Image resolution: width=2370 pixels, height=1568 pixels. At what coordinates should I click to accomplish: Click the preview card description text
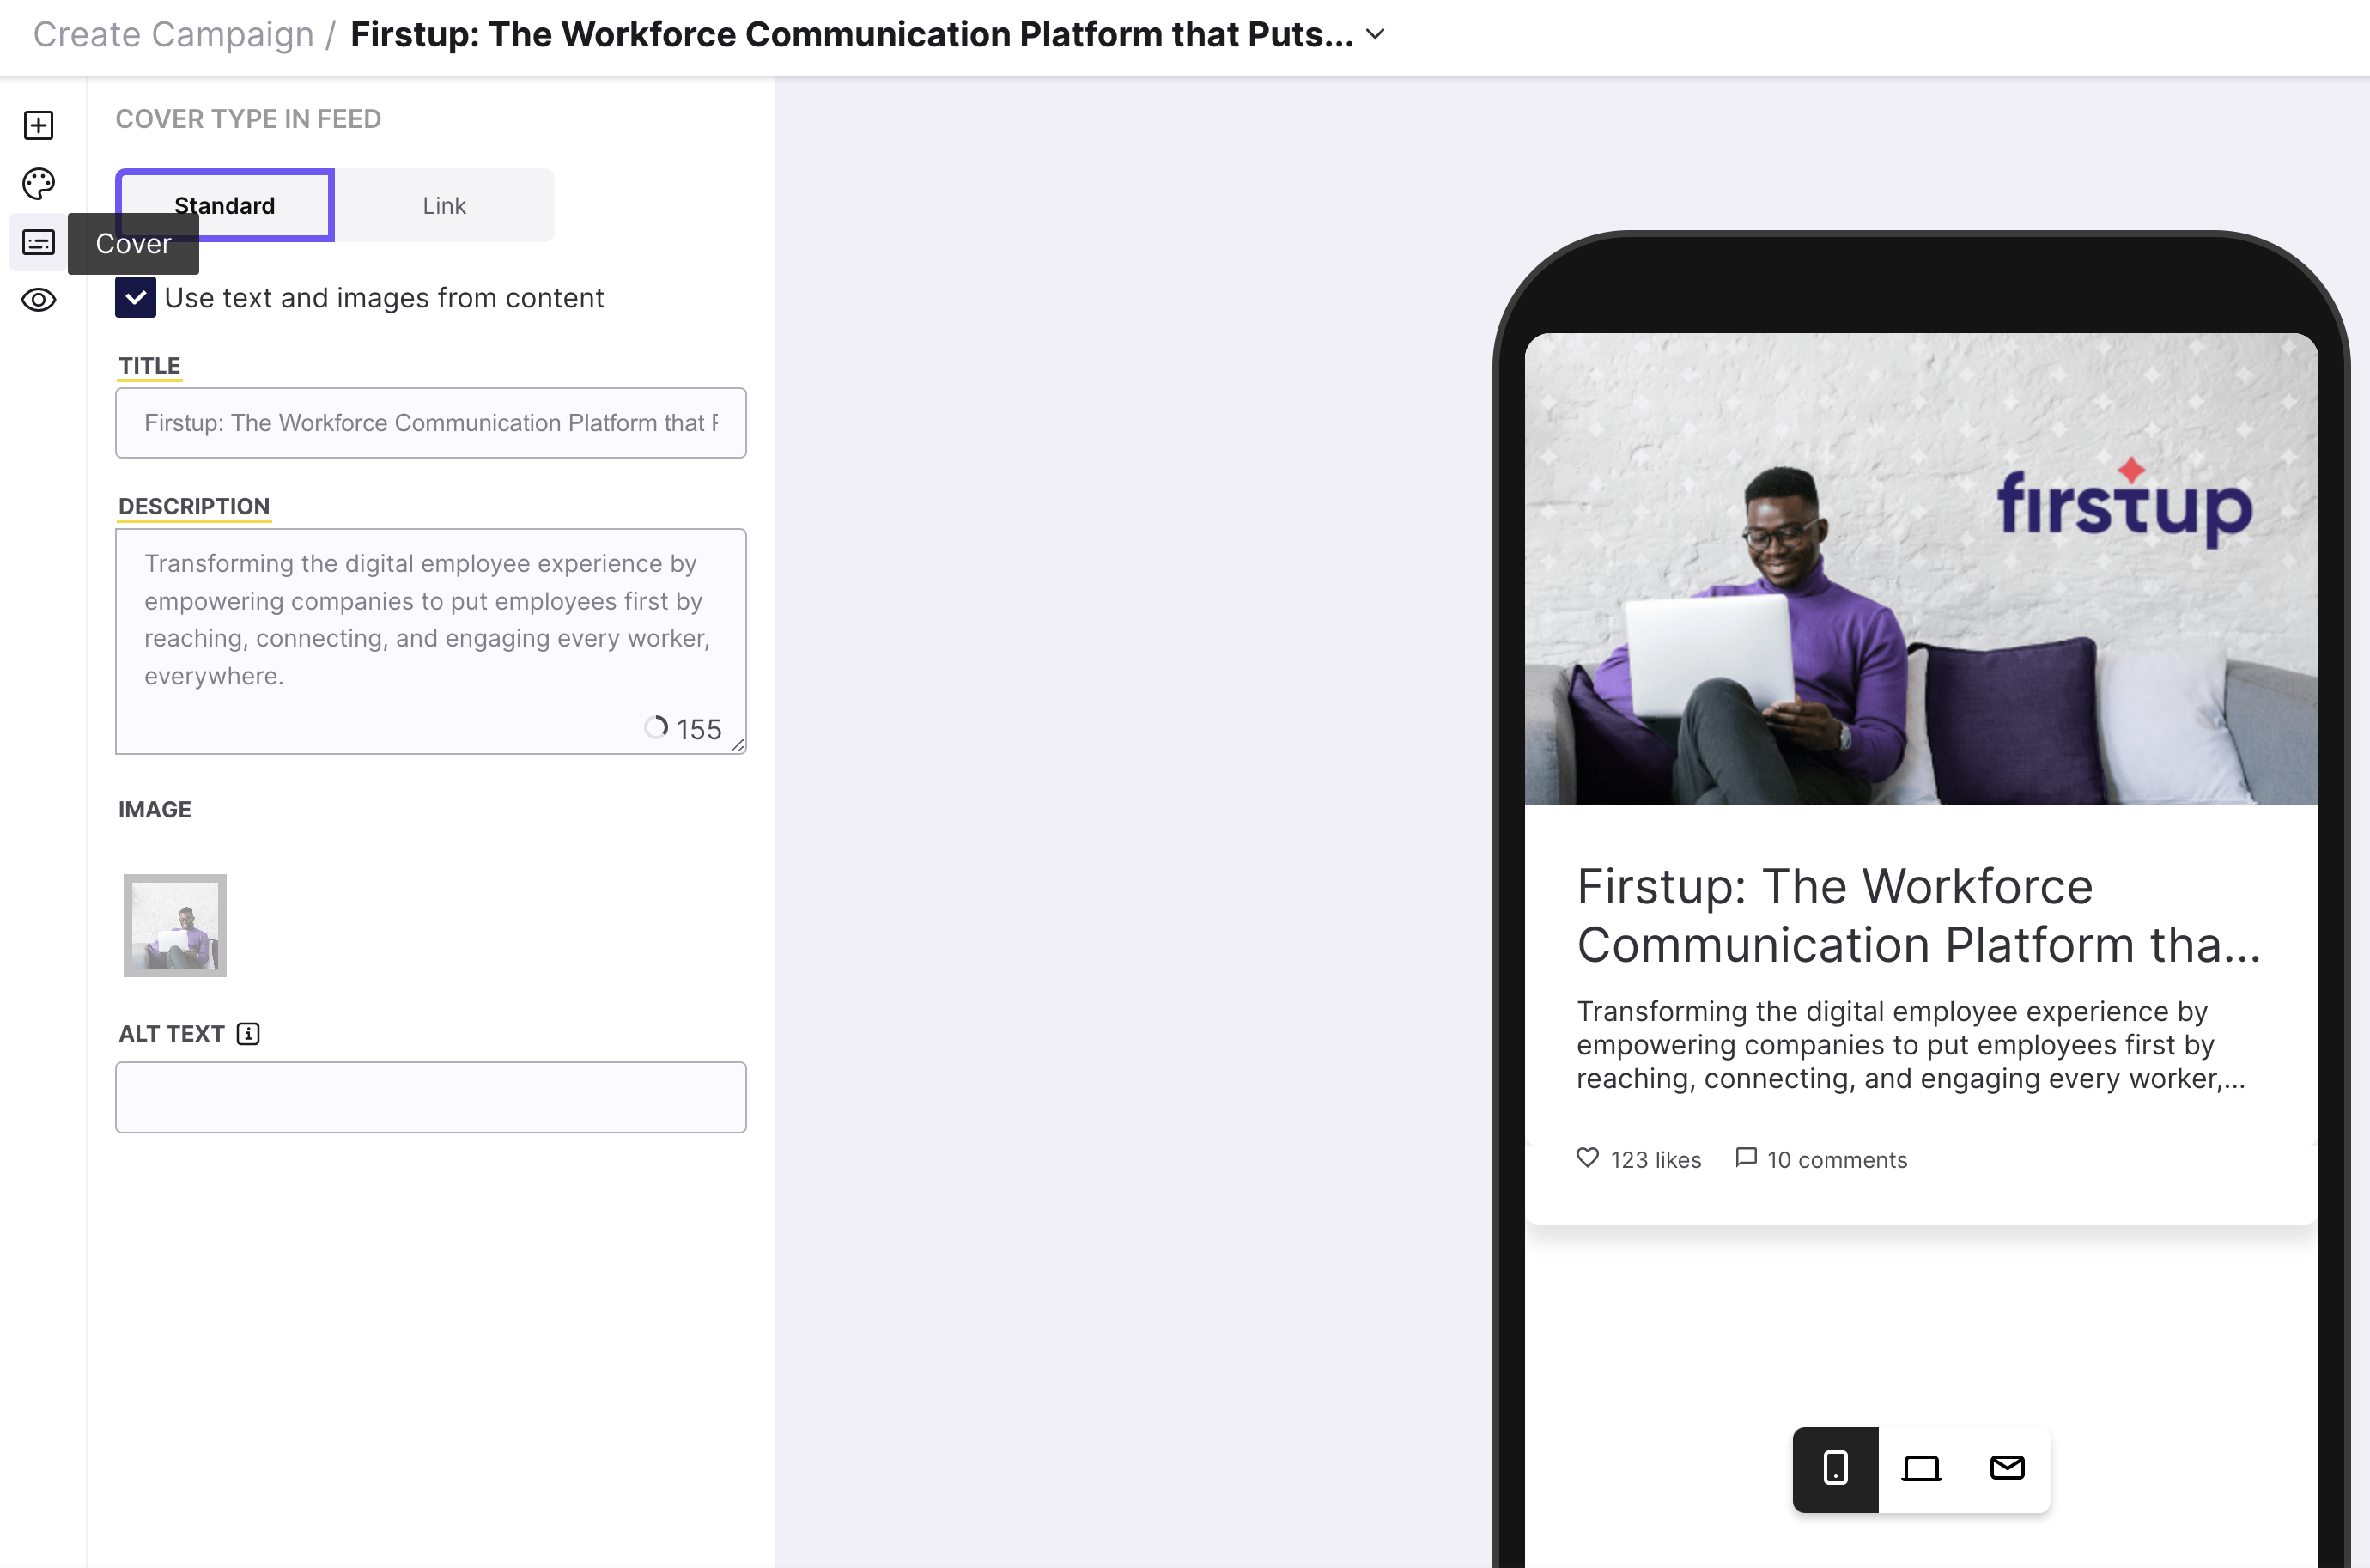(x=1911, y=1045)
